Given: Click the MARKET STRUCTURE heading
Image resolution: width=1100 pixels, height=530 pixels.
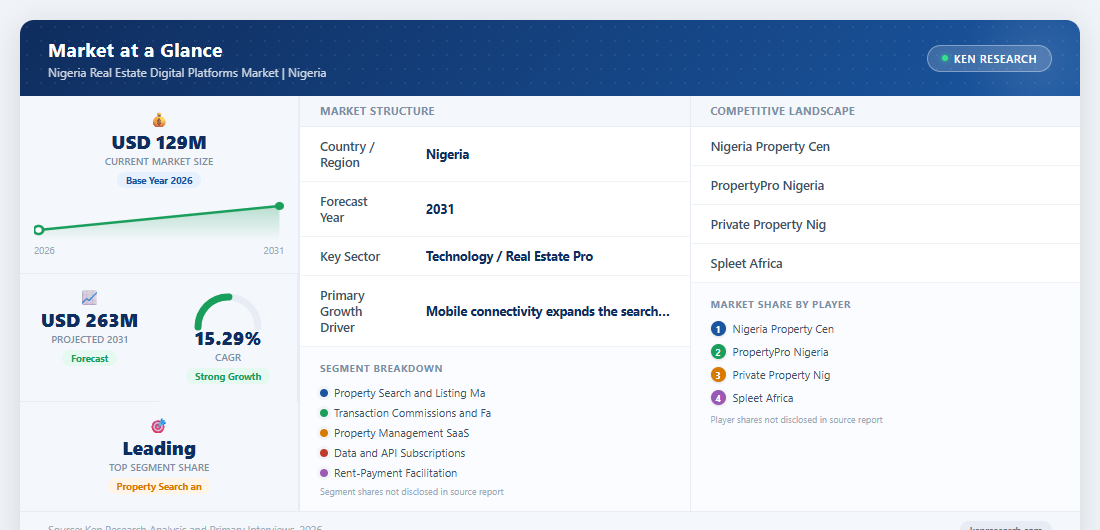Looking at the screenshot, I should coord(377,111).
